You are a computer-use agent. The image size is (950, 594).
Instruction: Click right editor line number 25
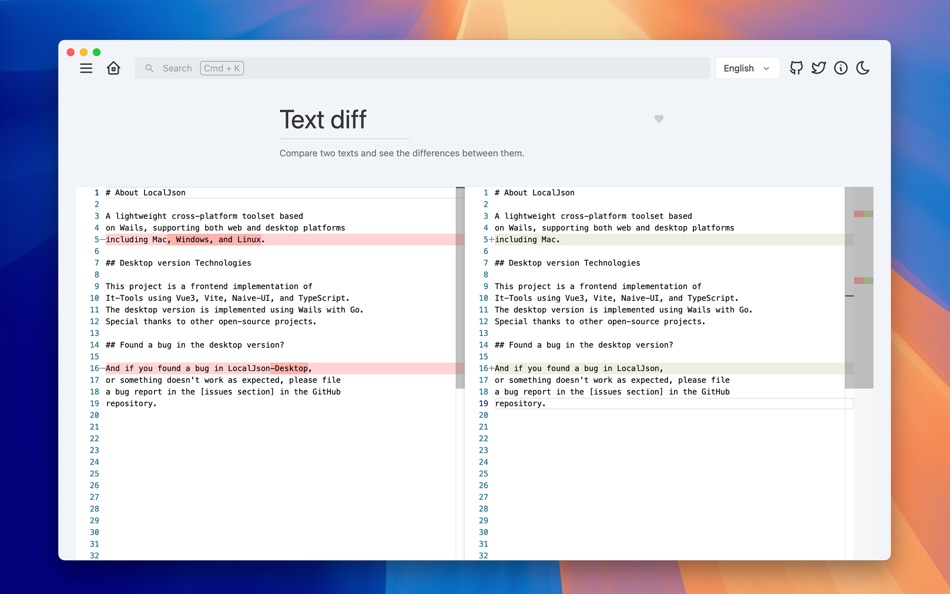tap(483, 474)
